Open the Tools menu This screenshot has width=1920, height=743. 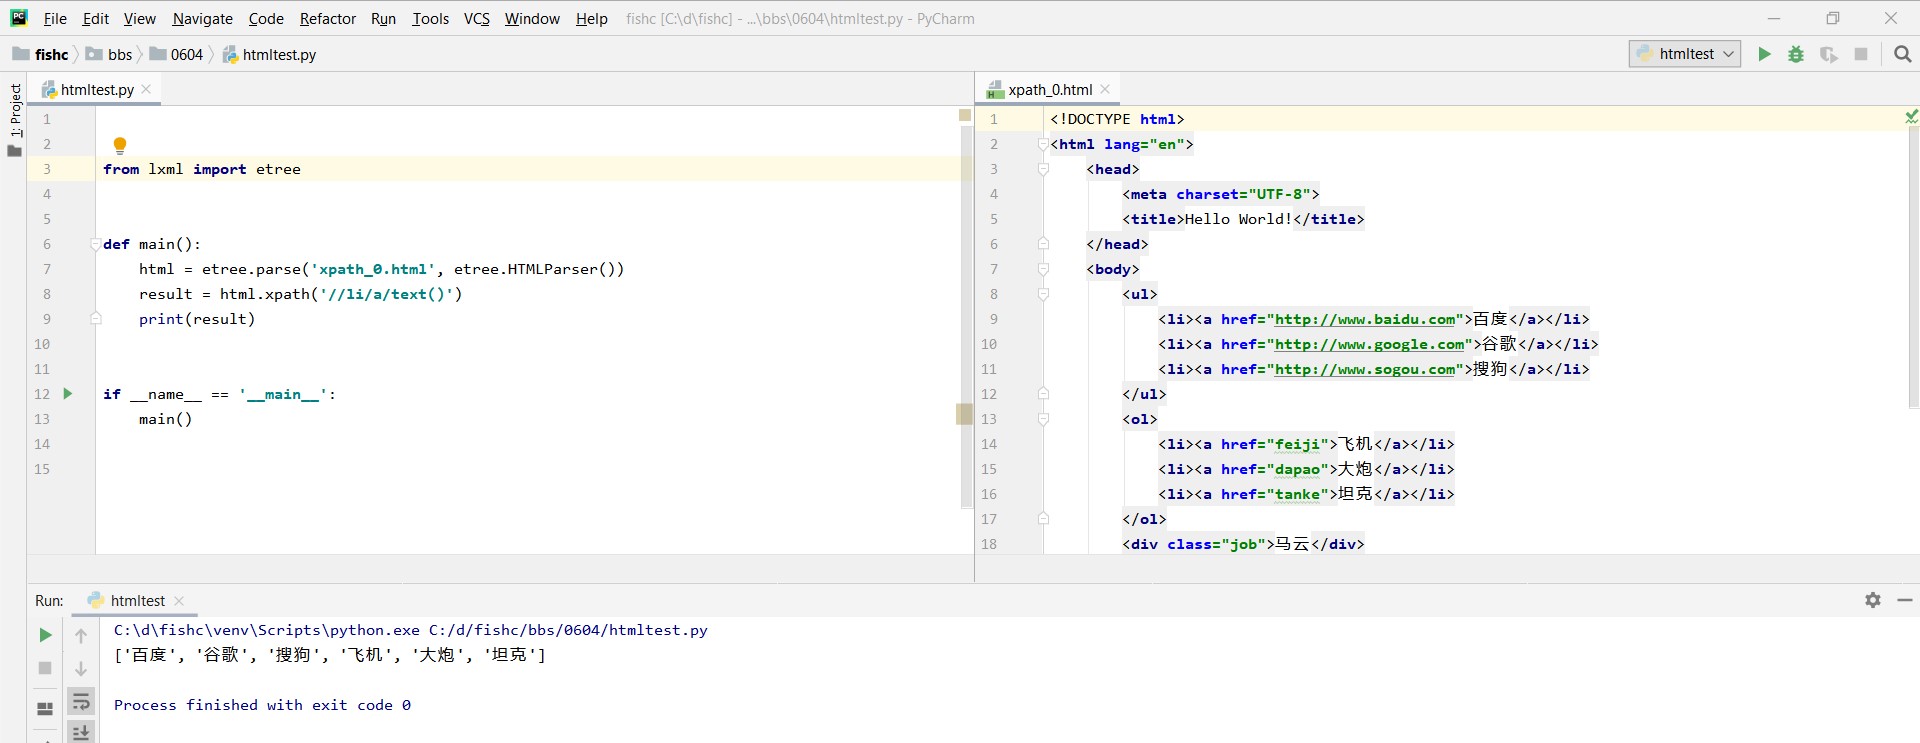430,19
